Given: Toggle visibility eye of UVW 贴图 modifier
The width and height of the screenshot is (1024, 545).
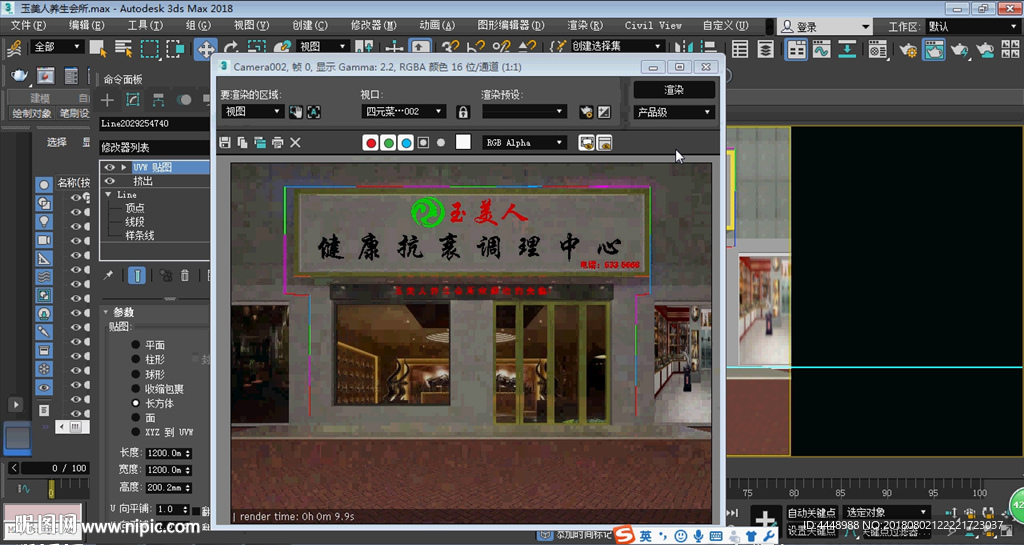Looking at the screenshot, I should pos(109,167).
